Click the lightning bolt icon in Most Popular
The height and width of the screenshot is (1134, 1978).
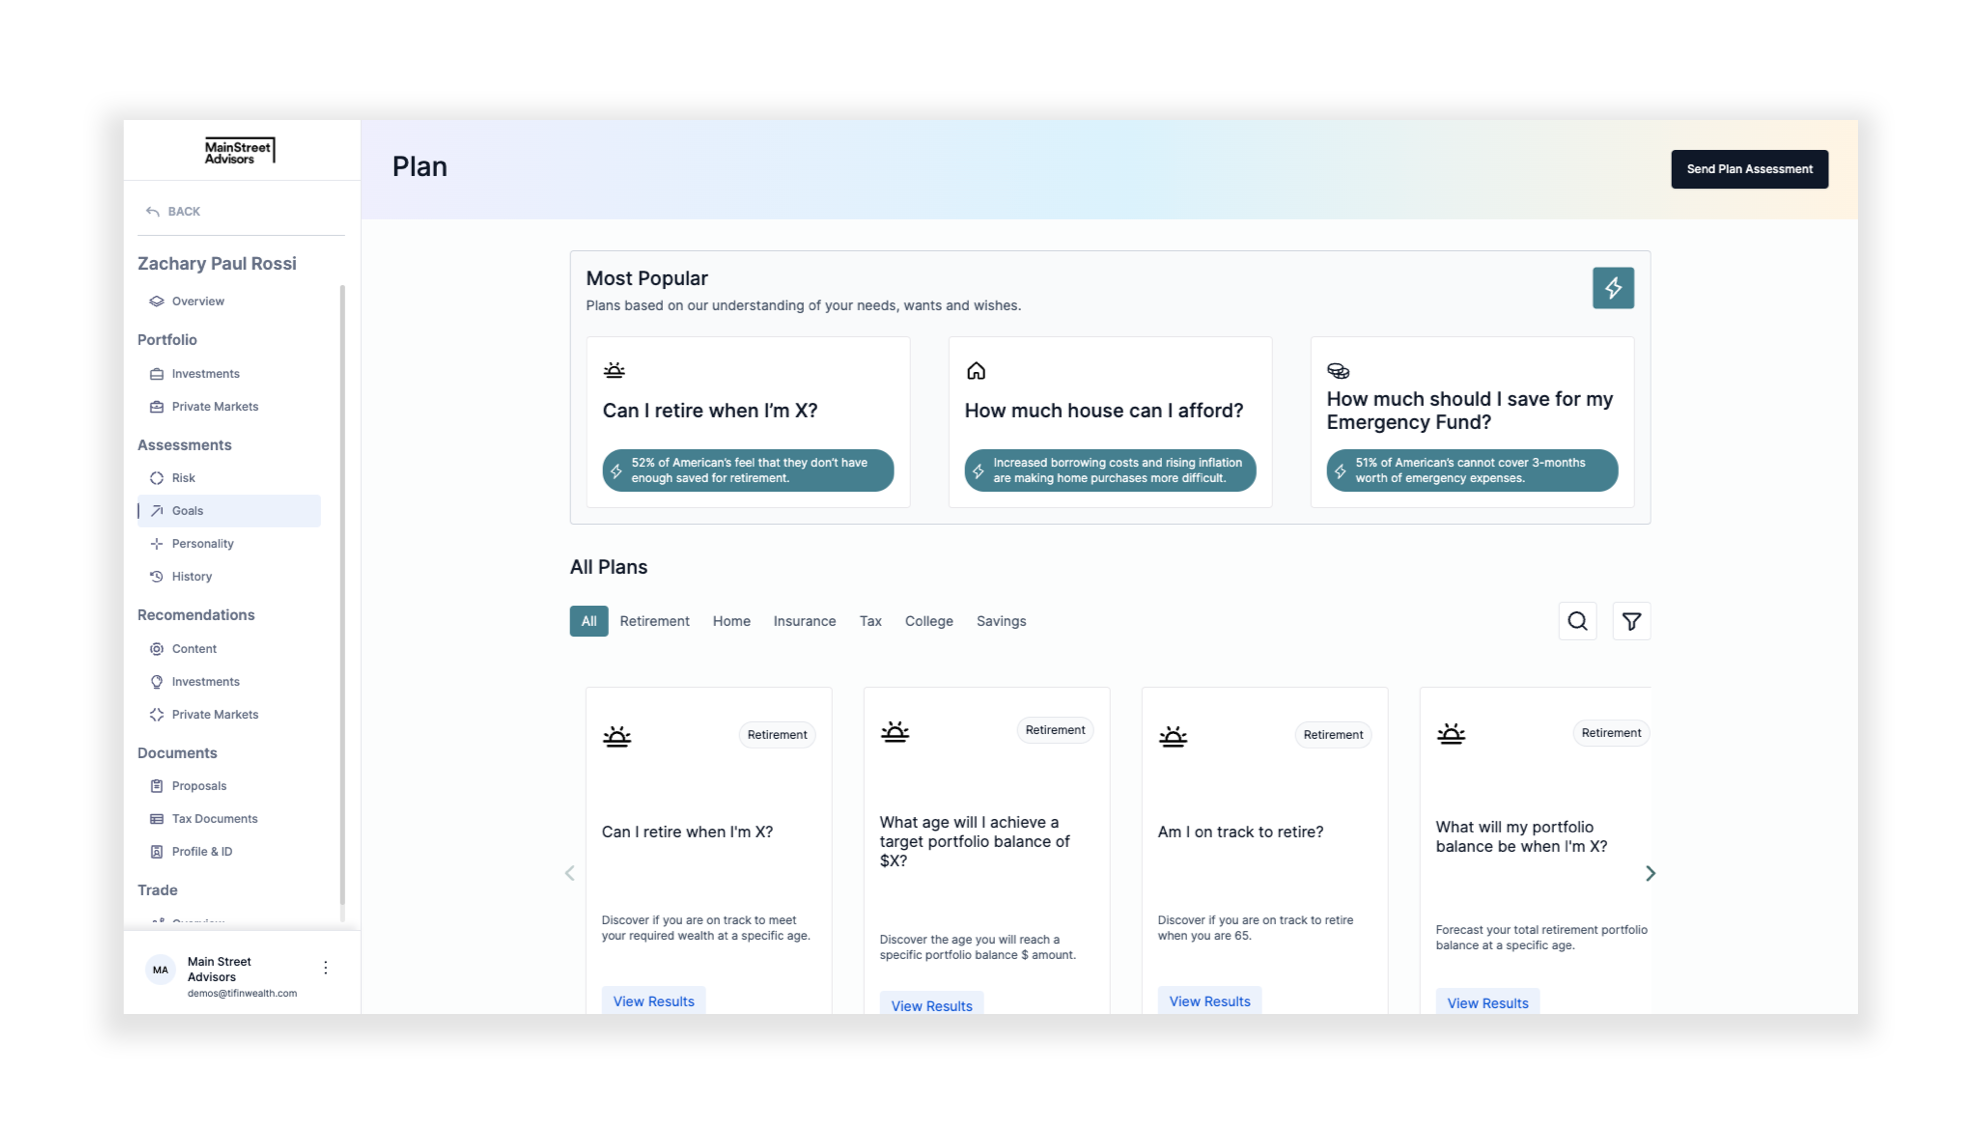tap(1613, 287)
